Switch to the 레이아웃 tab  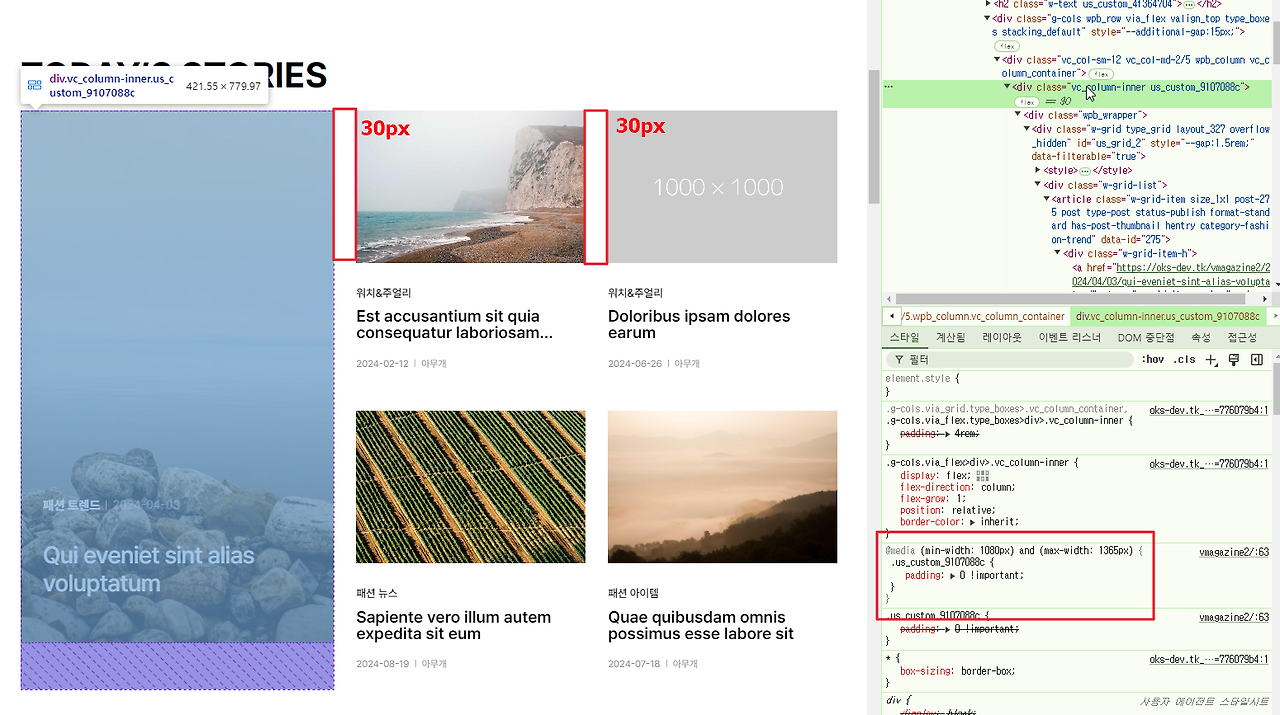point(1002,338)
